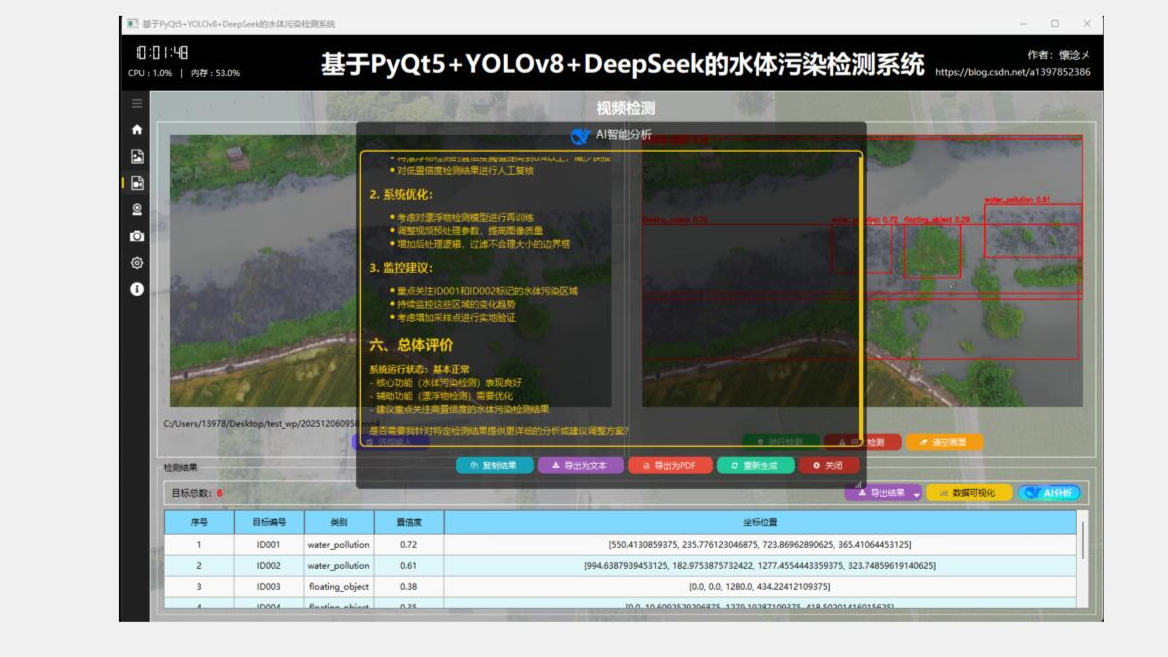Viewport: 1168px width, 657px height.
Task: Open data visualization (数据可视化)
Action: (968, 493)
